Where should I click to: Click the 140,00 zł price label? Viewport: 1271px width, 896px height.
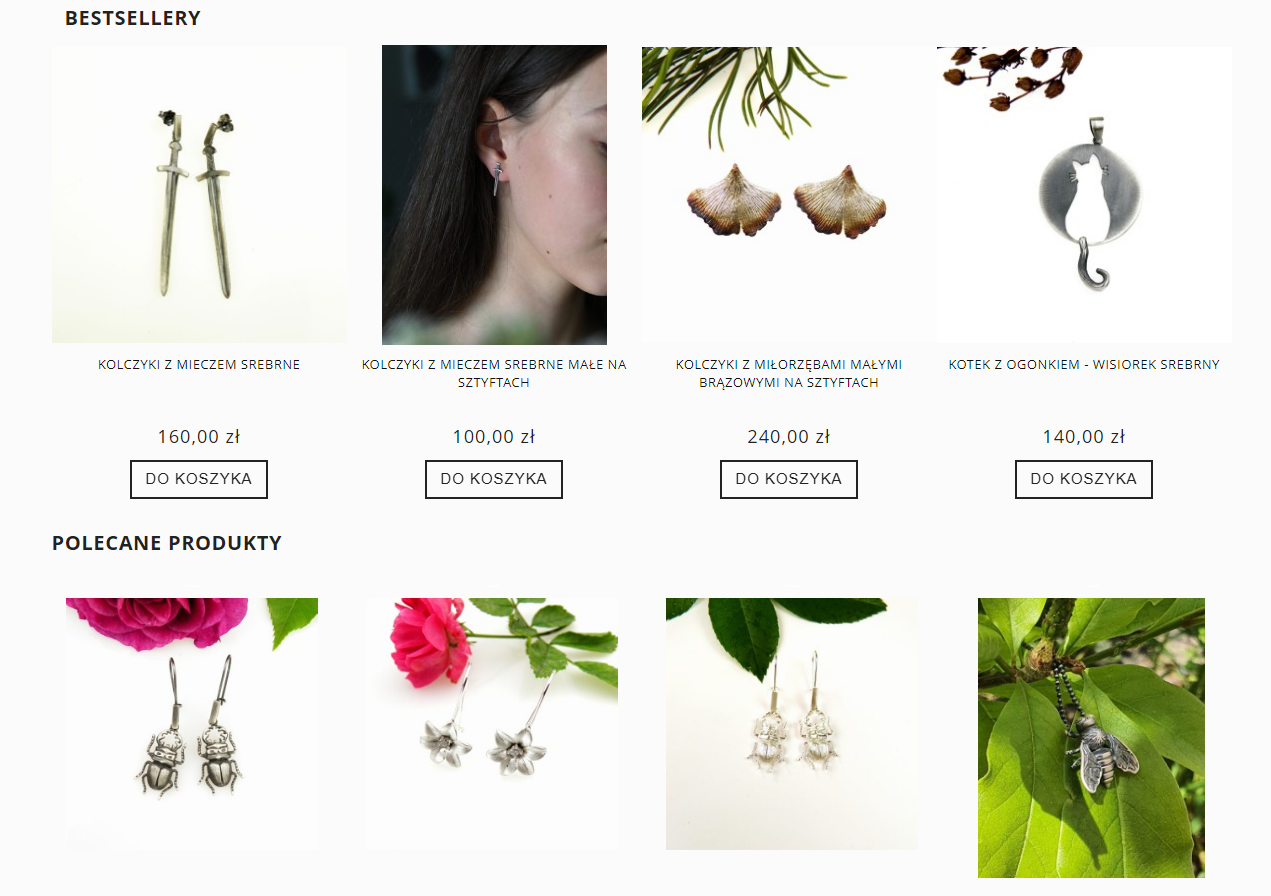[1084, 437]
